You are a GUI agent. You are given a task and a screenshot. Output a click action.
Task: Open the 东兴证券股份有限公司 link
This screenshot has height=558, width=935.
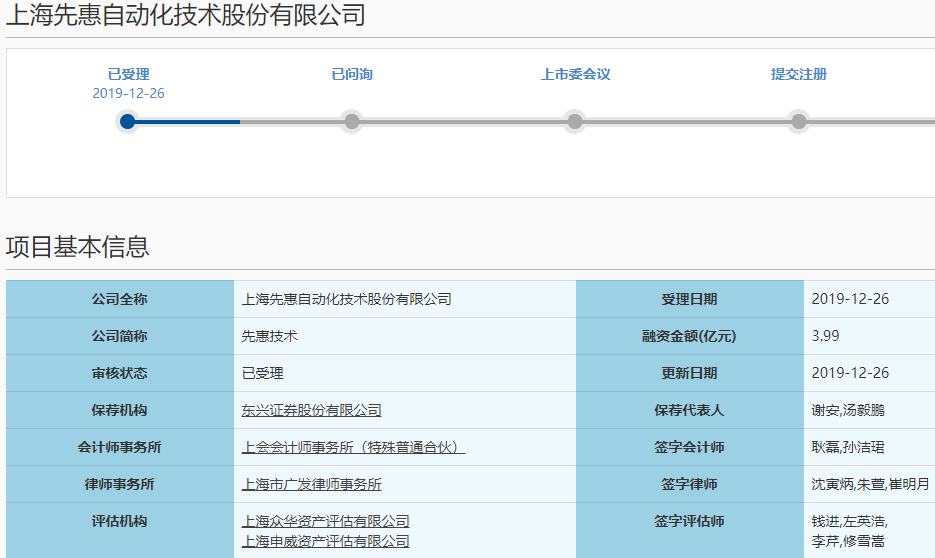click(311, 410)
